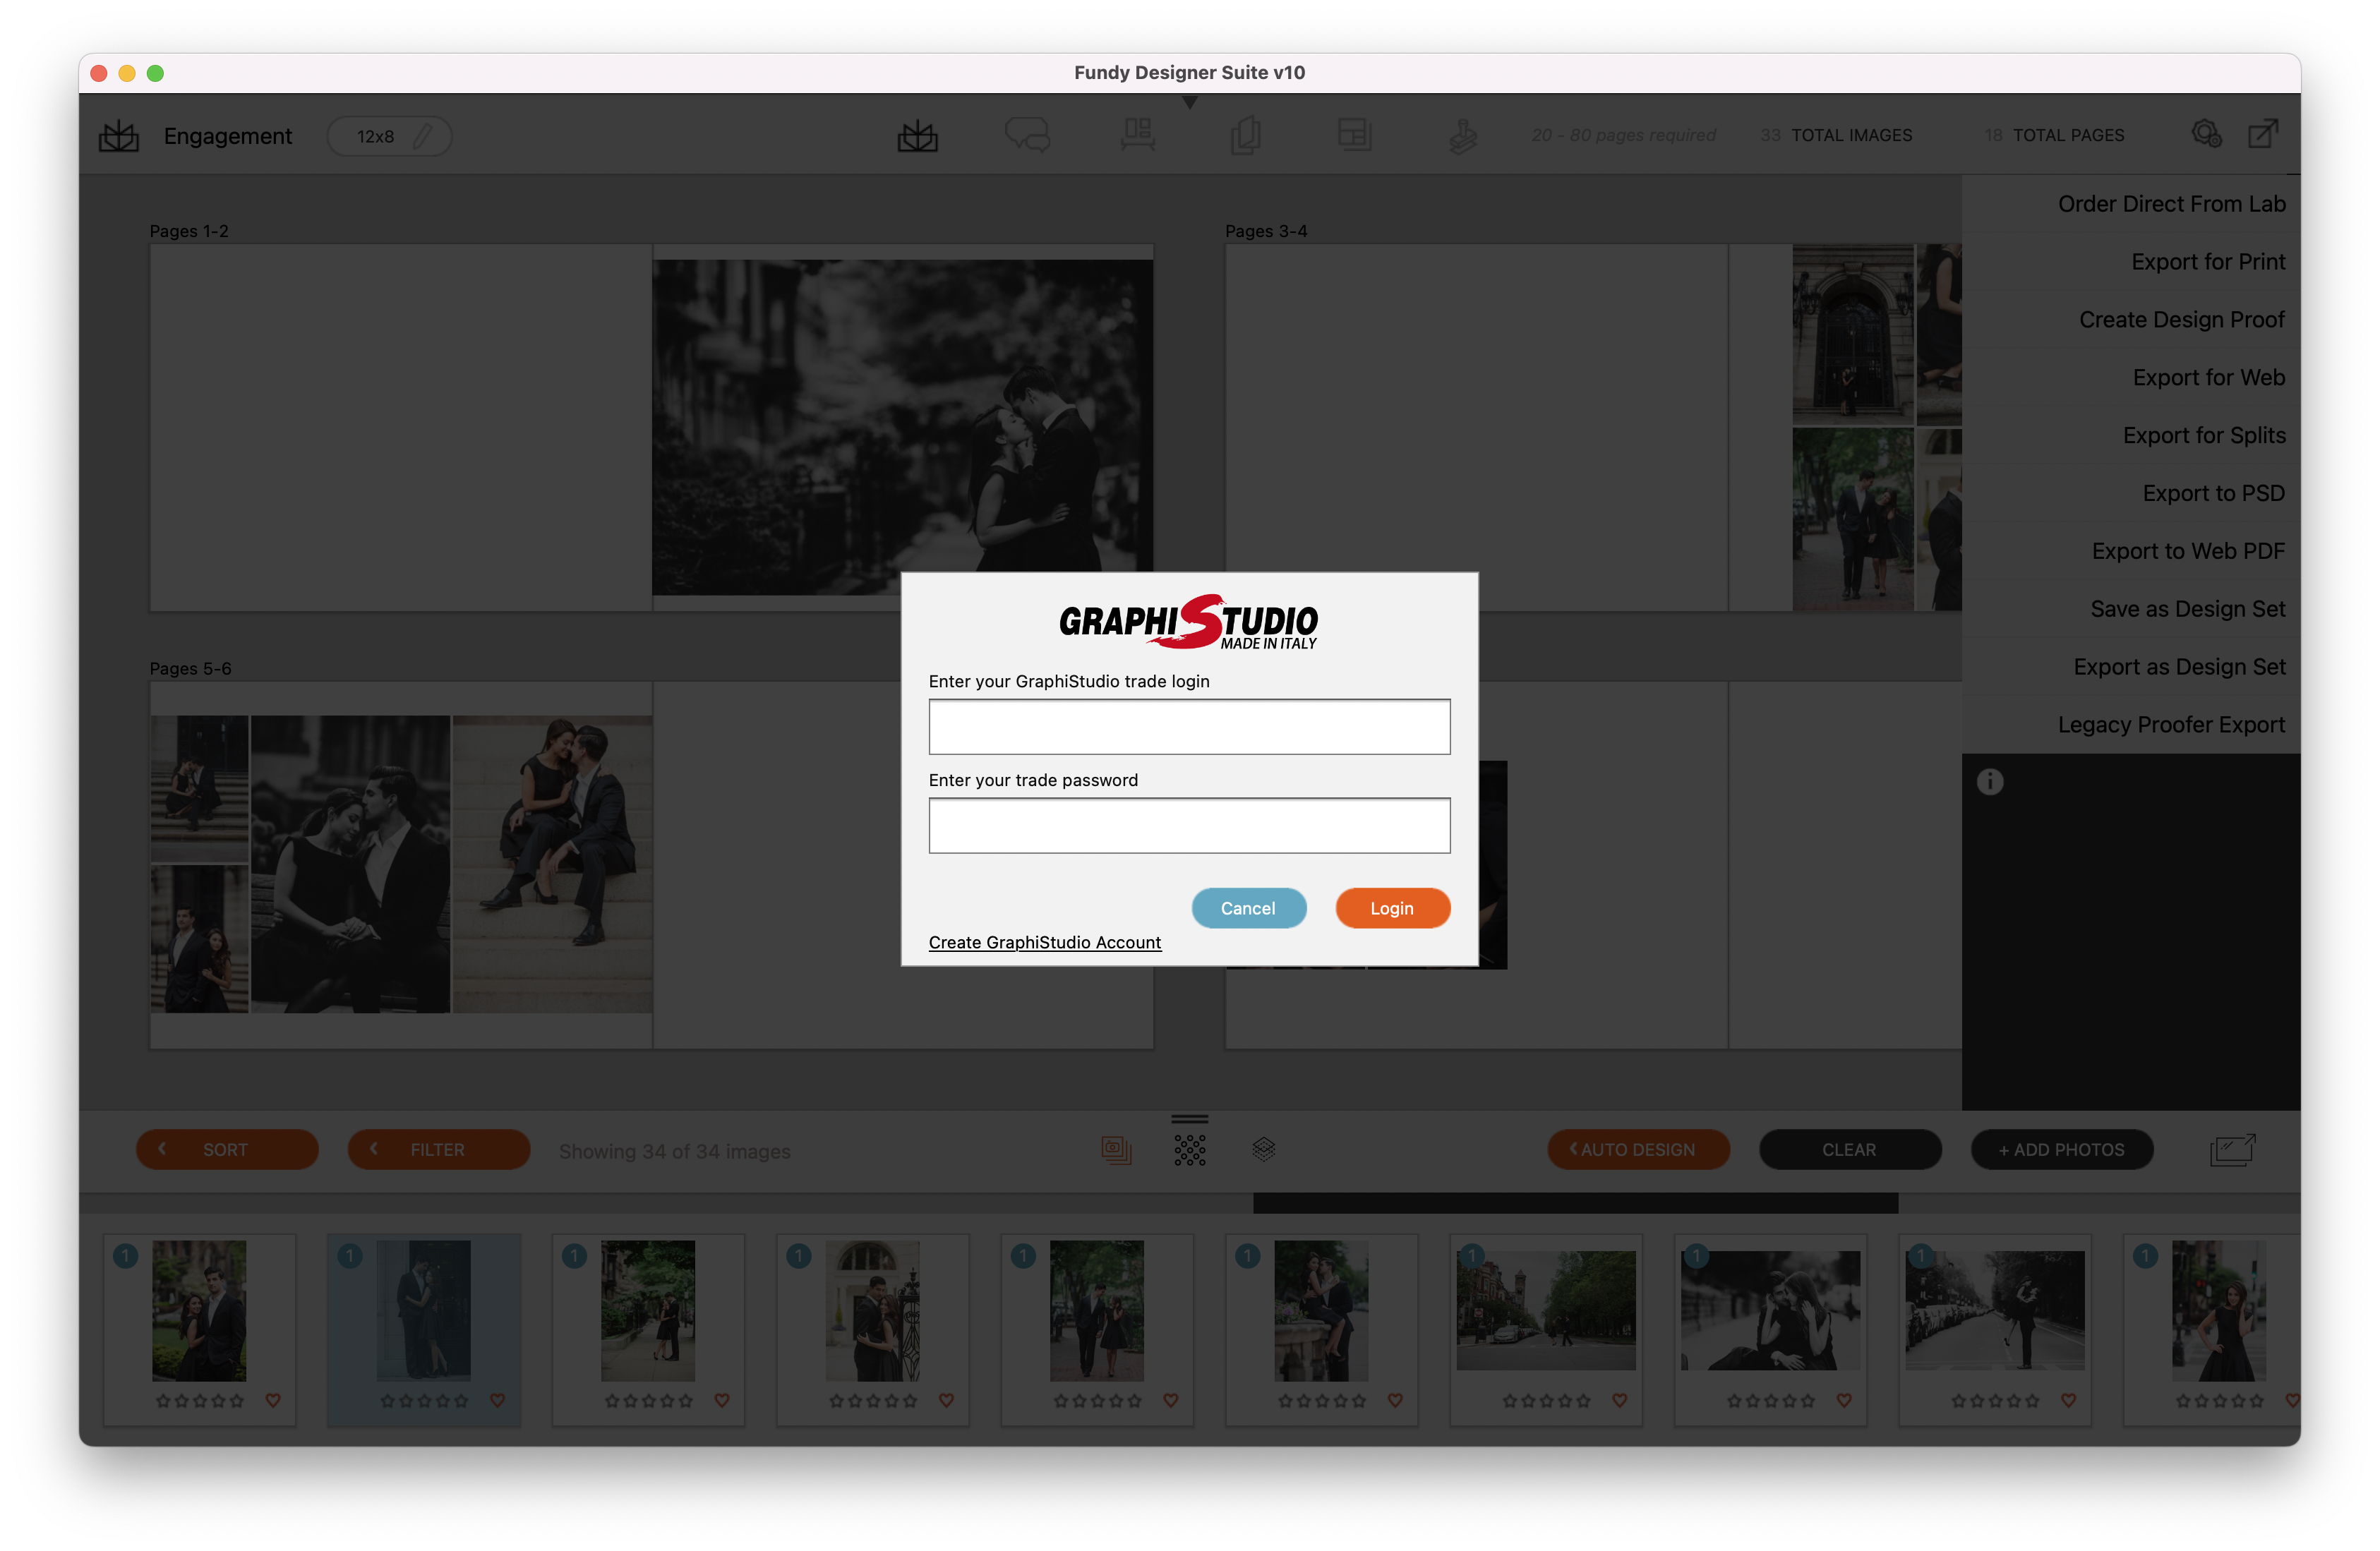Image resolution: width=2380 pixels, height=1551 pixels.
Task: Switch to stacked images view icon
Action: point(1116,1150)
